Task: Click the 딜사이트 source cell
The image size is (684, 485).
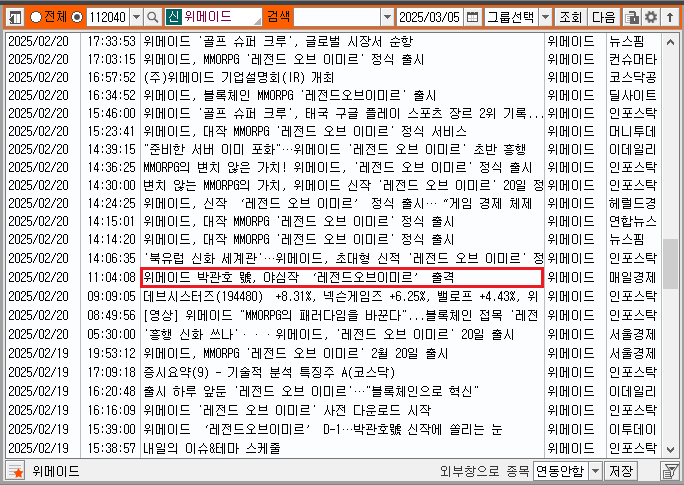Action: 633,95
